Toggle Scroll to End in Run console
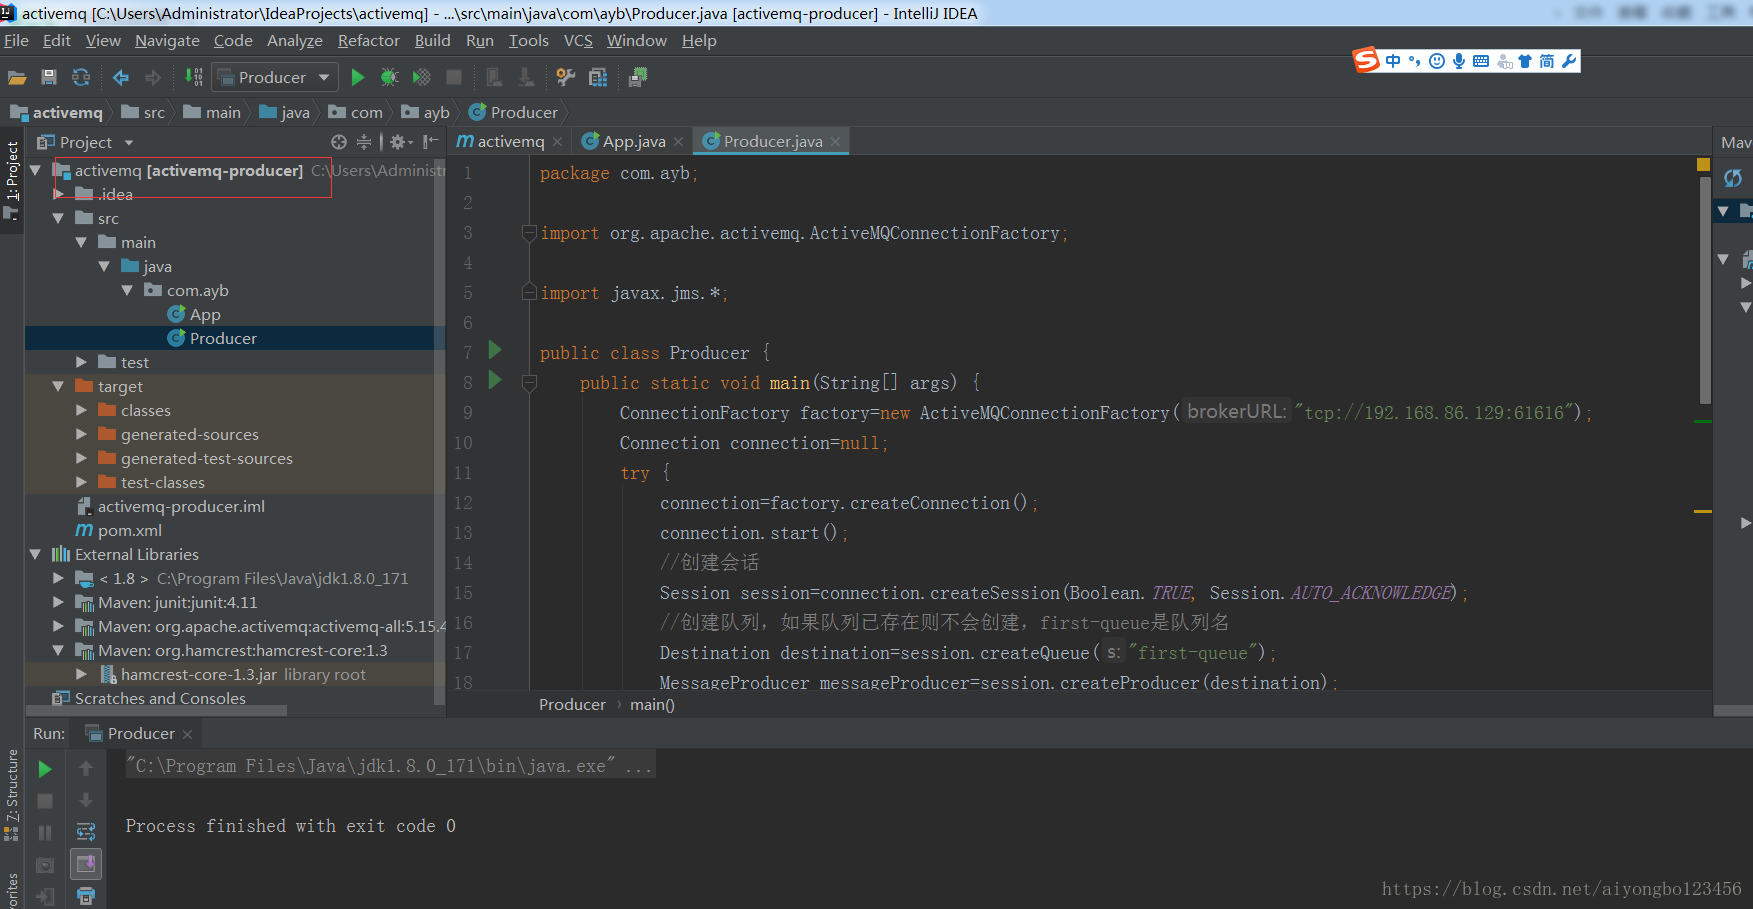Screen dimensions: 1753x909 [86, 864]
